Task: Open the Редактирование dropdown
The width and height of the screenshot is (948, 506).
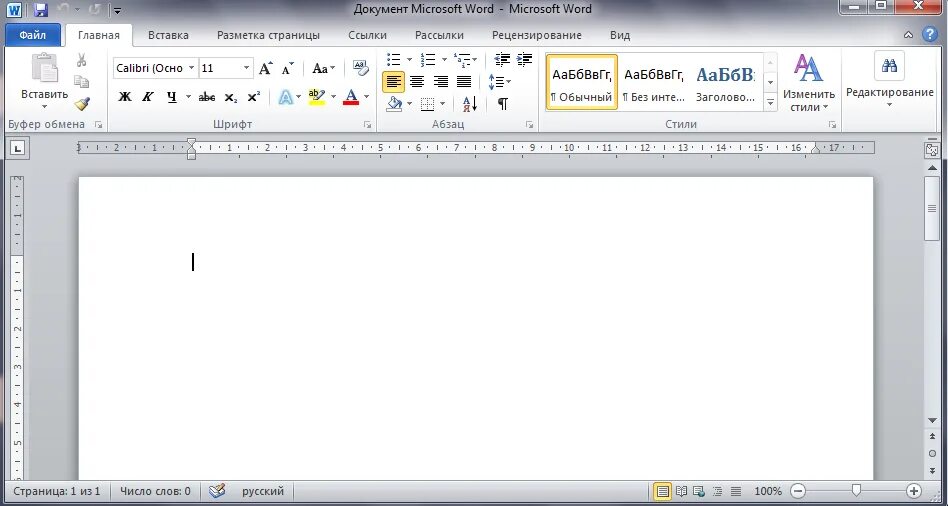Action: pos(889,81)
